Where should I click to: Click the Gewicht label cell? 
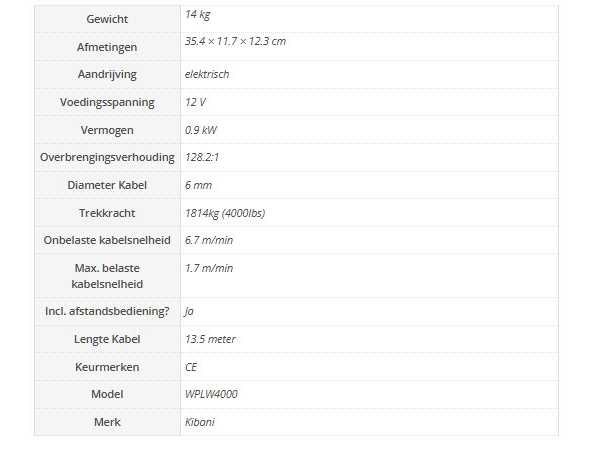pos(107,20)
